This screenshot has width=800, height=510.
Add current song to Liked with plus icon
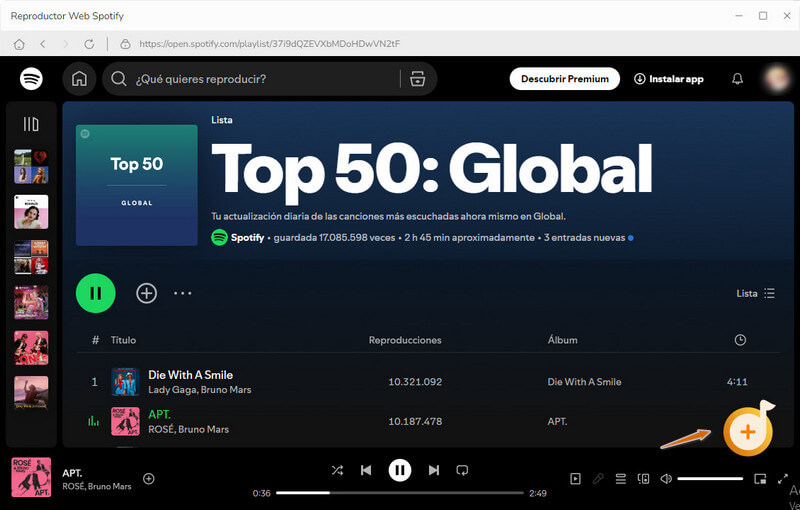click(x=148, y=479)
